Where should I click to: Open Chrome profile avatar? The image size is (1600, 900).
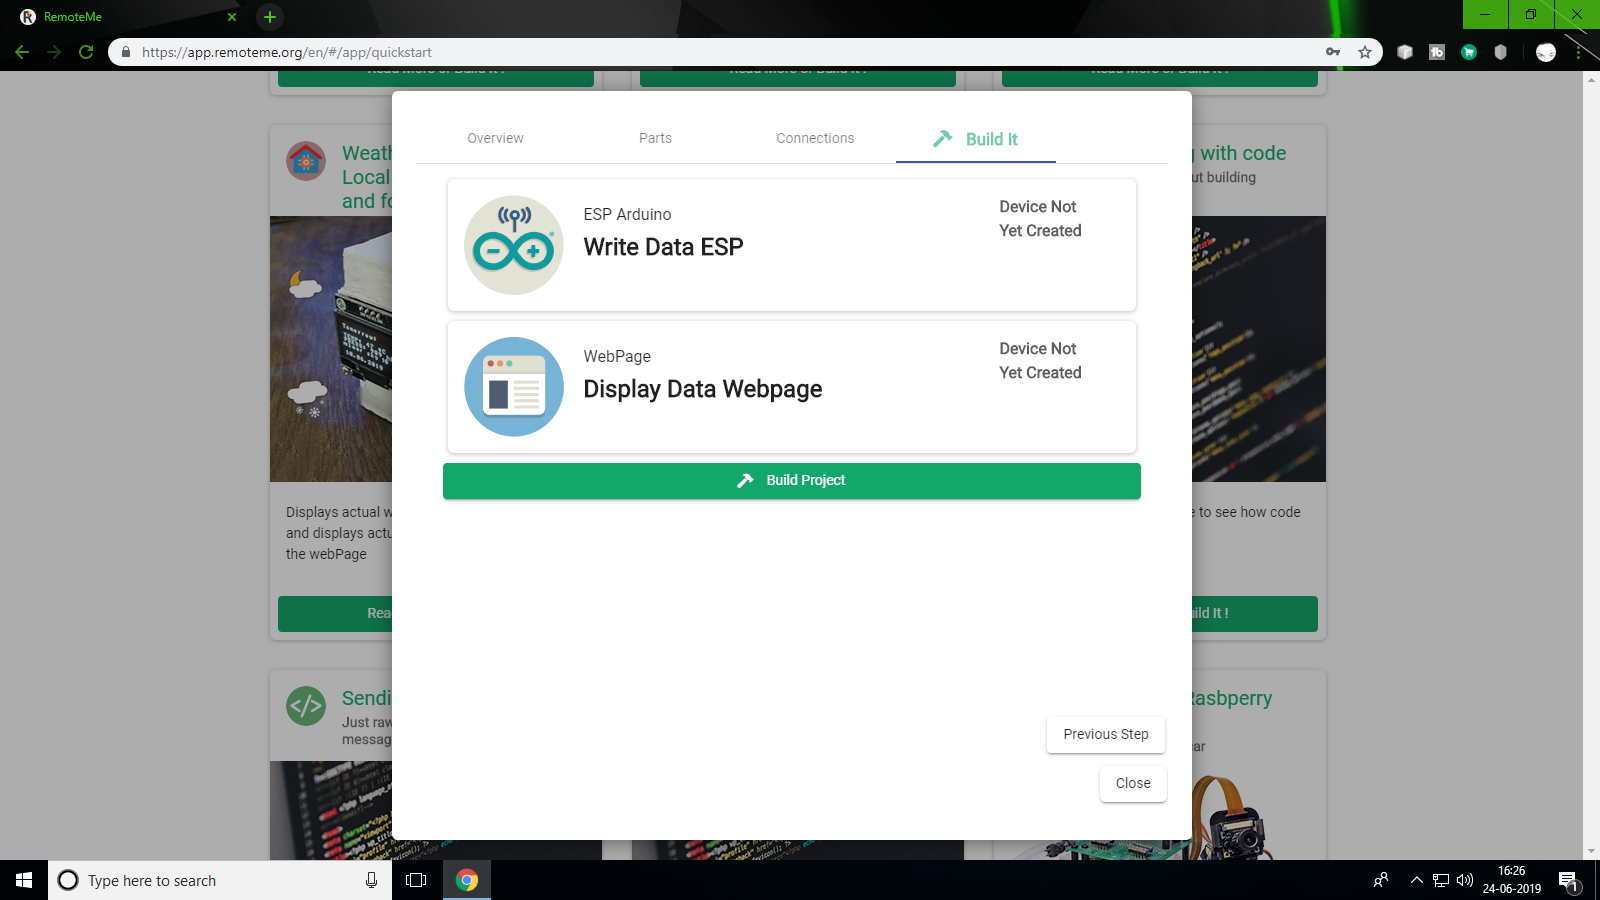tap(1546, 52)
